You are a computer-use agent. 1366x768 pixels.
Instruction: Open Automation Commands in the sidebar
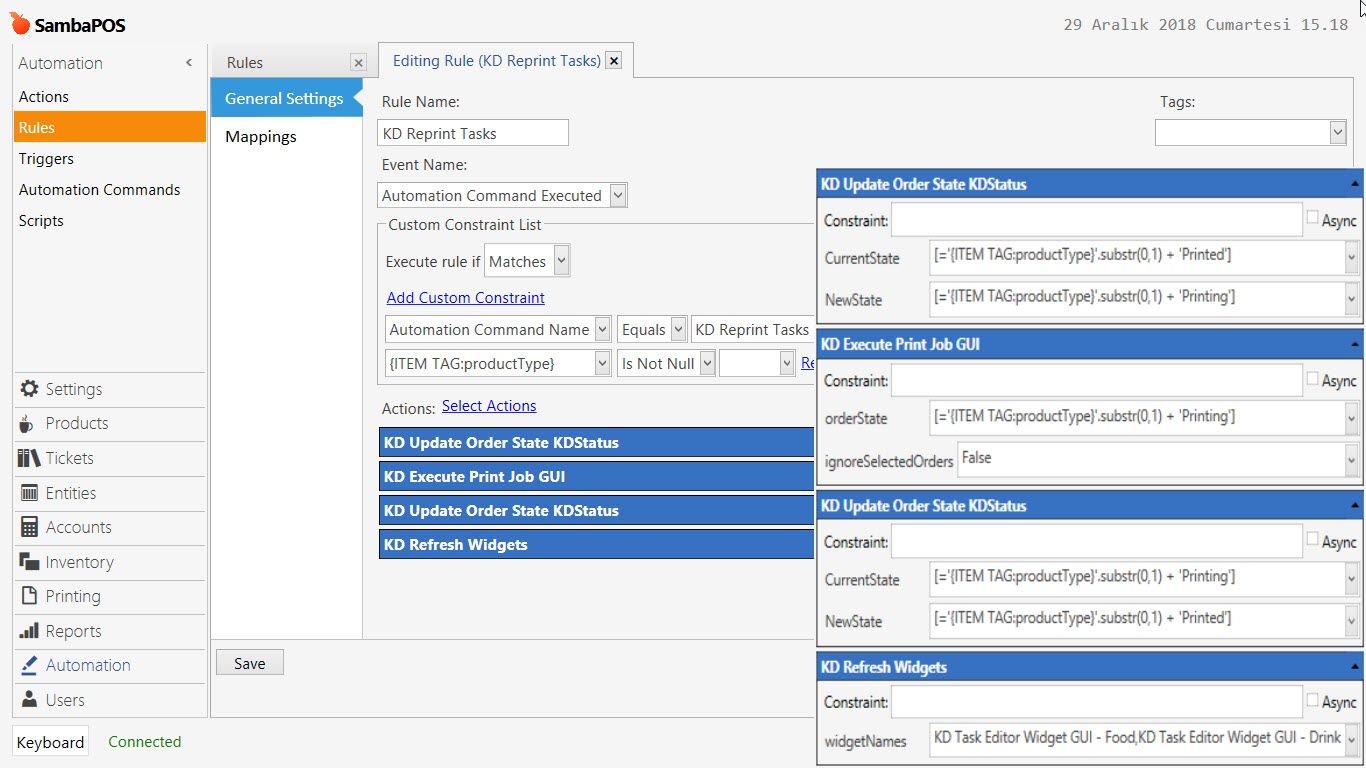(99, 190)
